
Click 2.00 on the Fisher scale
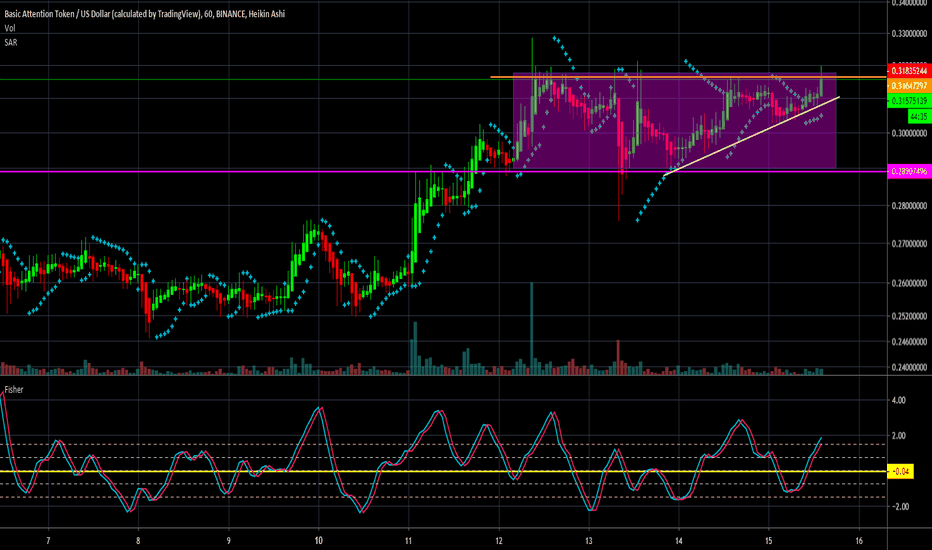[x=898, y=436]
